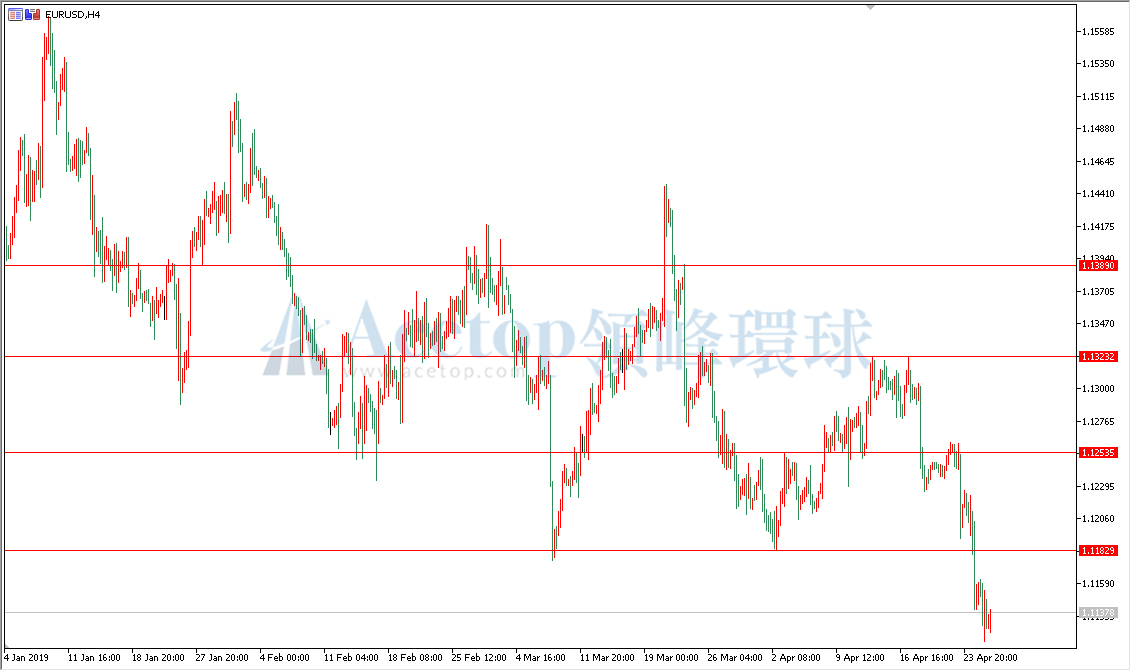Select the red 1.11829 line price tag

pyautogui.click(x=1099, y=551)
